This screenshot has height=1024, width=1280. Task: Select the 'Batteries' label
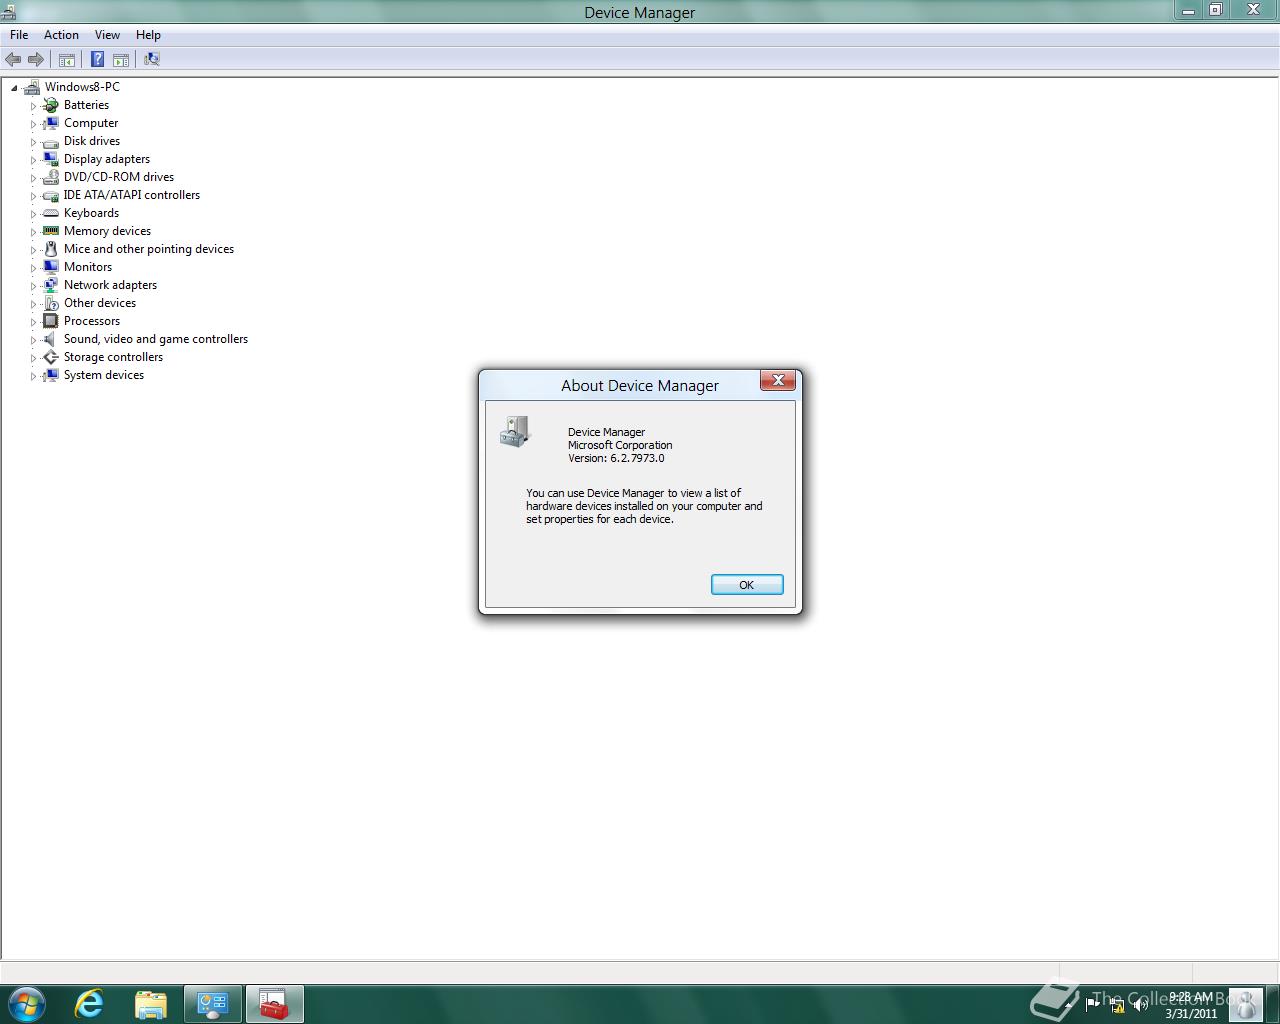click(86, 105)
